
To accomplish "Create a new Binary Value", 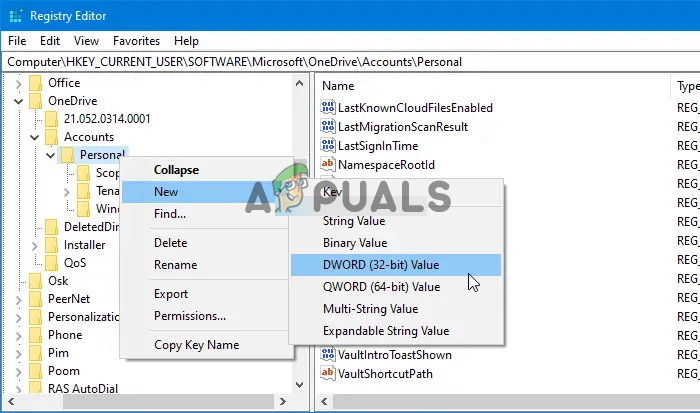I will click(x=396, y=242).
